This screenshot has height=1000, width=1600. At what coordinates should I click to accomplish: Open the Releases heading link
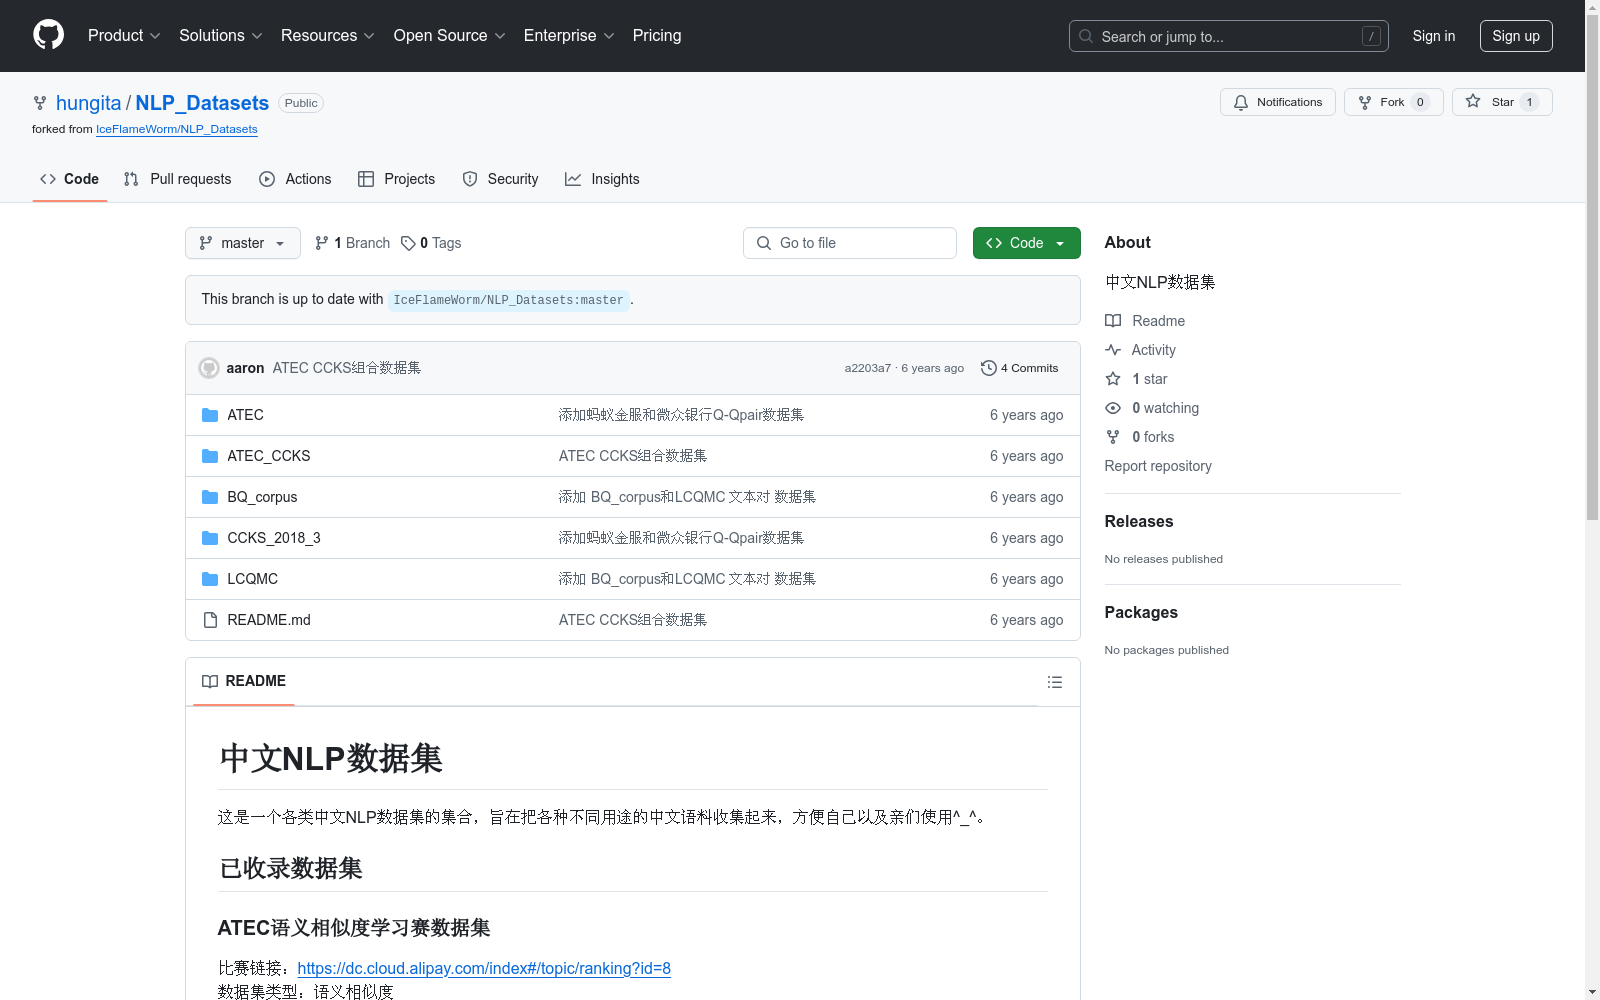coord(1139,521)
